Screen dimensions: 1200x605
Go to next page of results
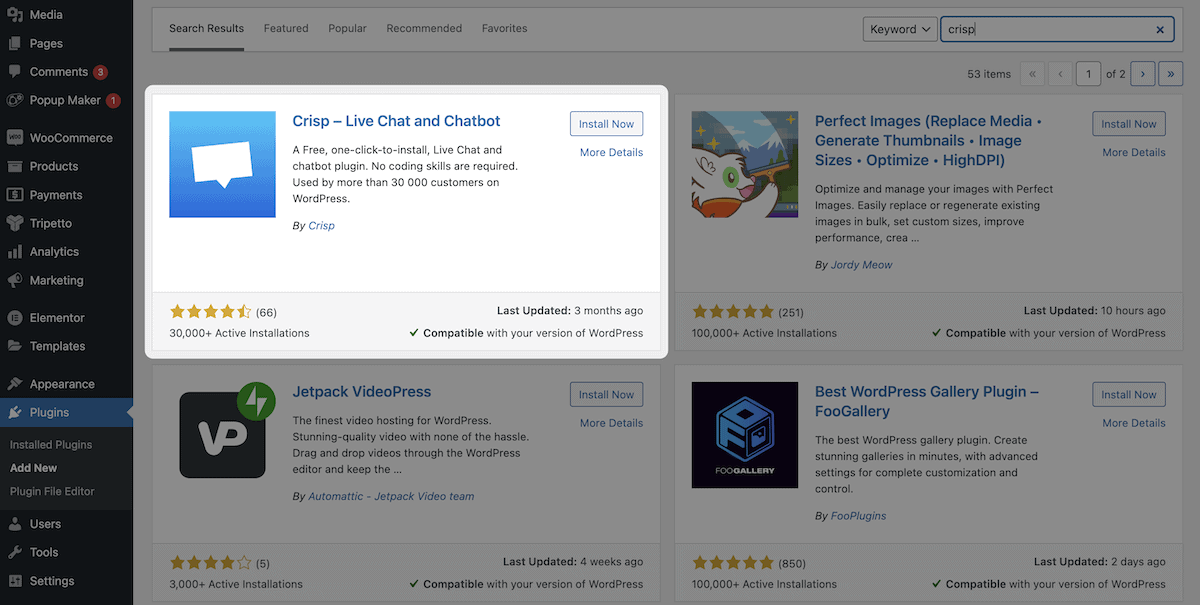[1143, 73]
